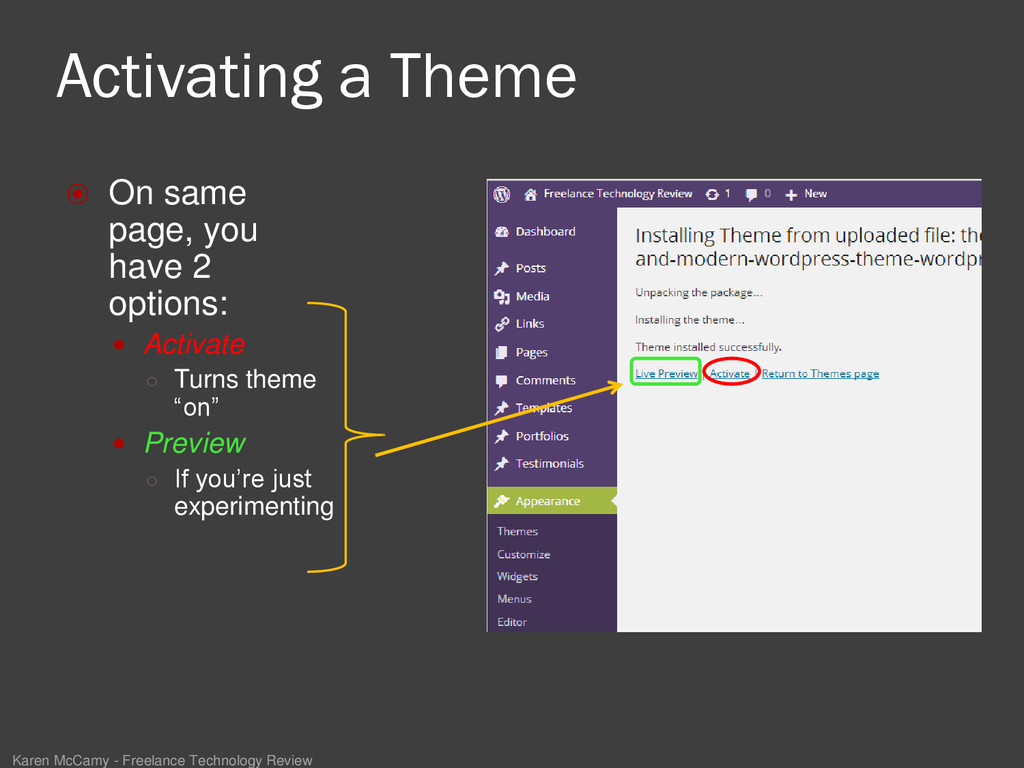Follow Return to Themes page link
The image size is (1024, 768).
(x=820, y=374)
